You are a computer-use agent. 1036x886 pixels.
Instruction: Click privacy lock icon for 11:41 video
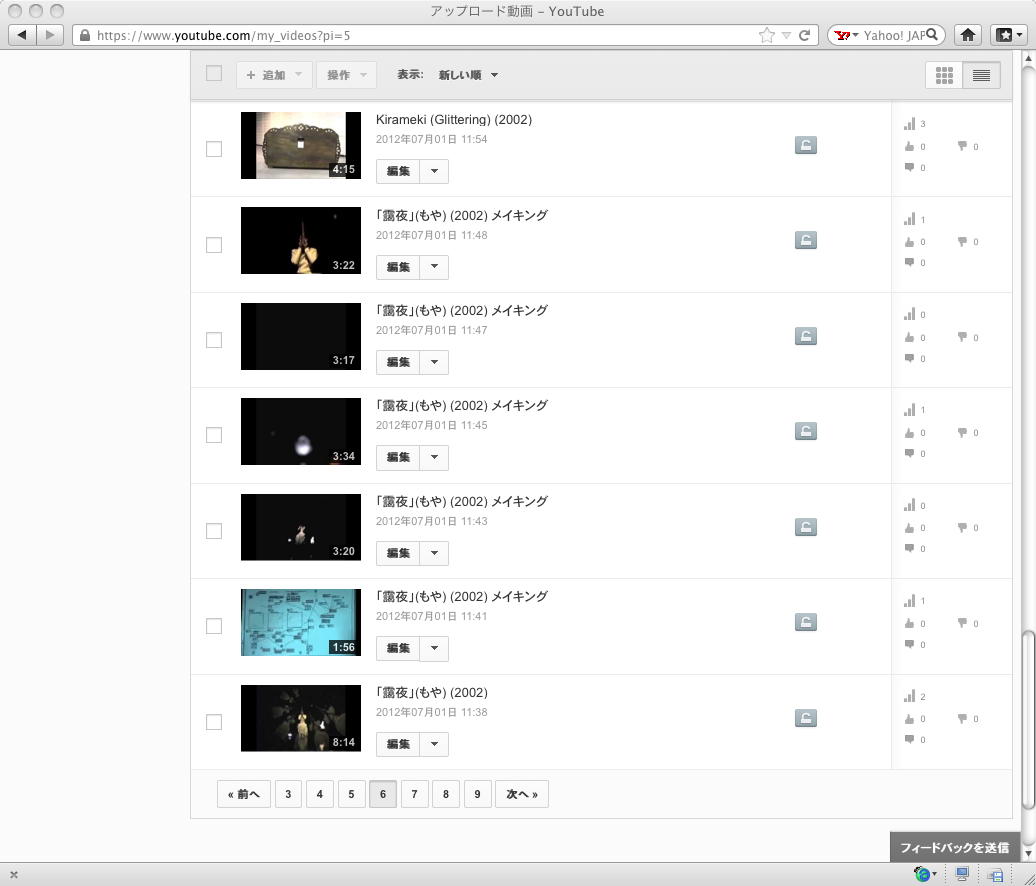coord(805,622)
